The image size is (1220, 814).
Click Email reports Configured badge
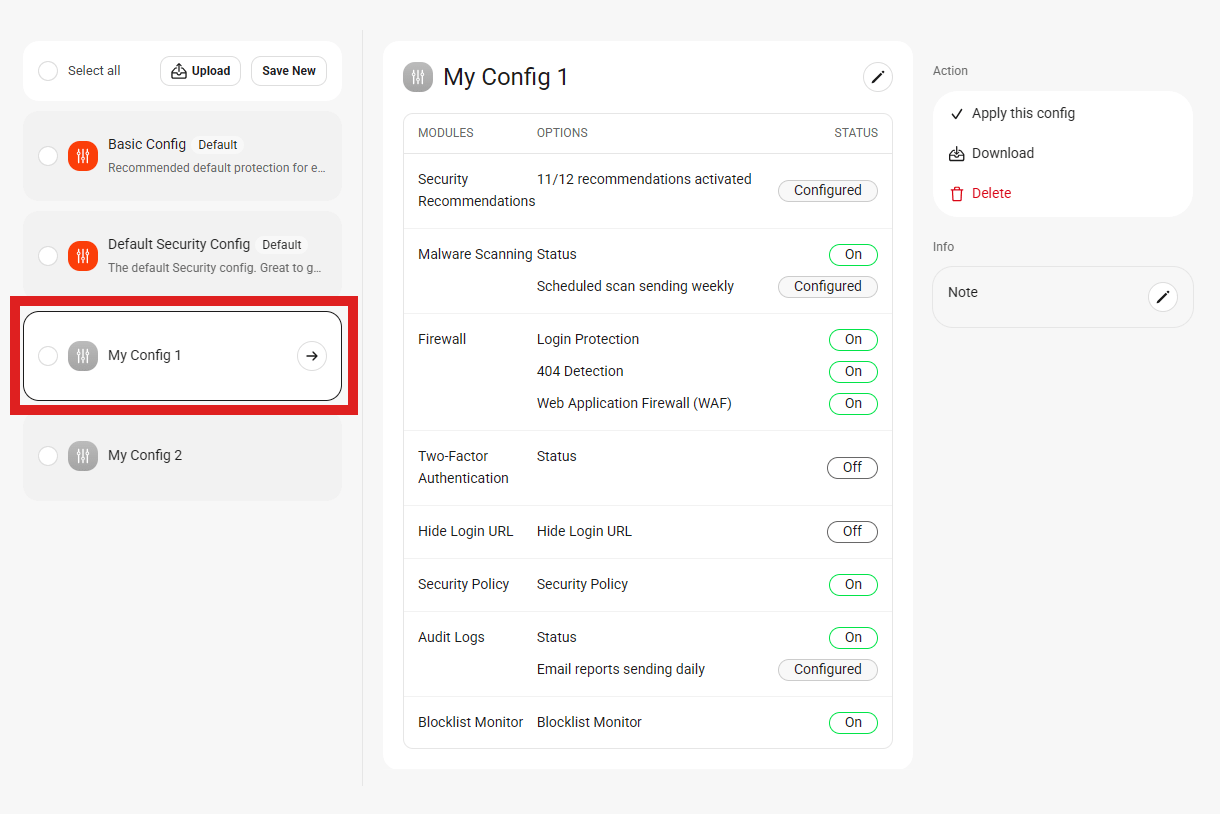(828, 670)
